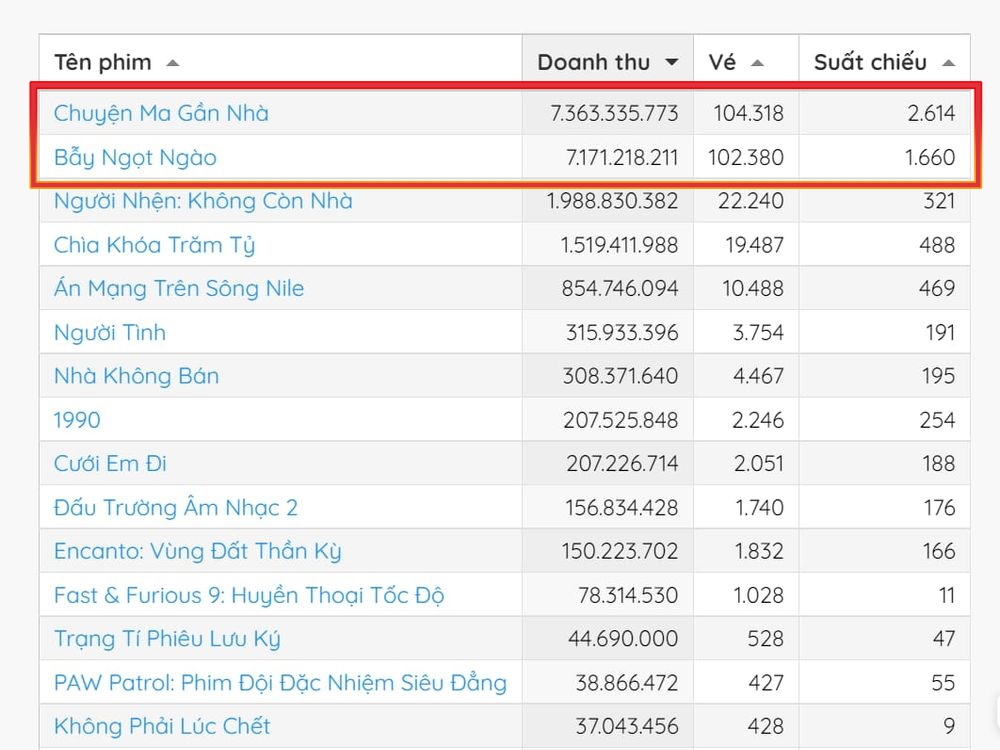This screenshot has height=750, width=1000.
Task: Open Chuyện Ma Gần Nhà movie link
Action: [x=161, y=113]
